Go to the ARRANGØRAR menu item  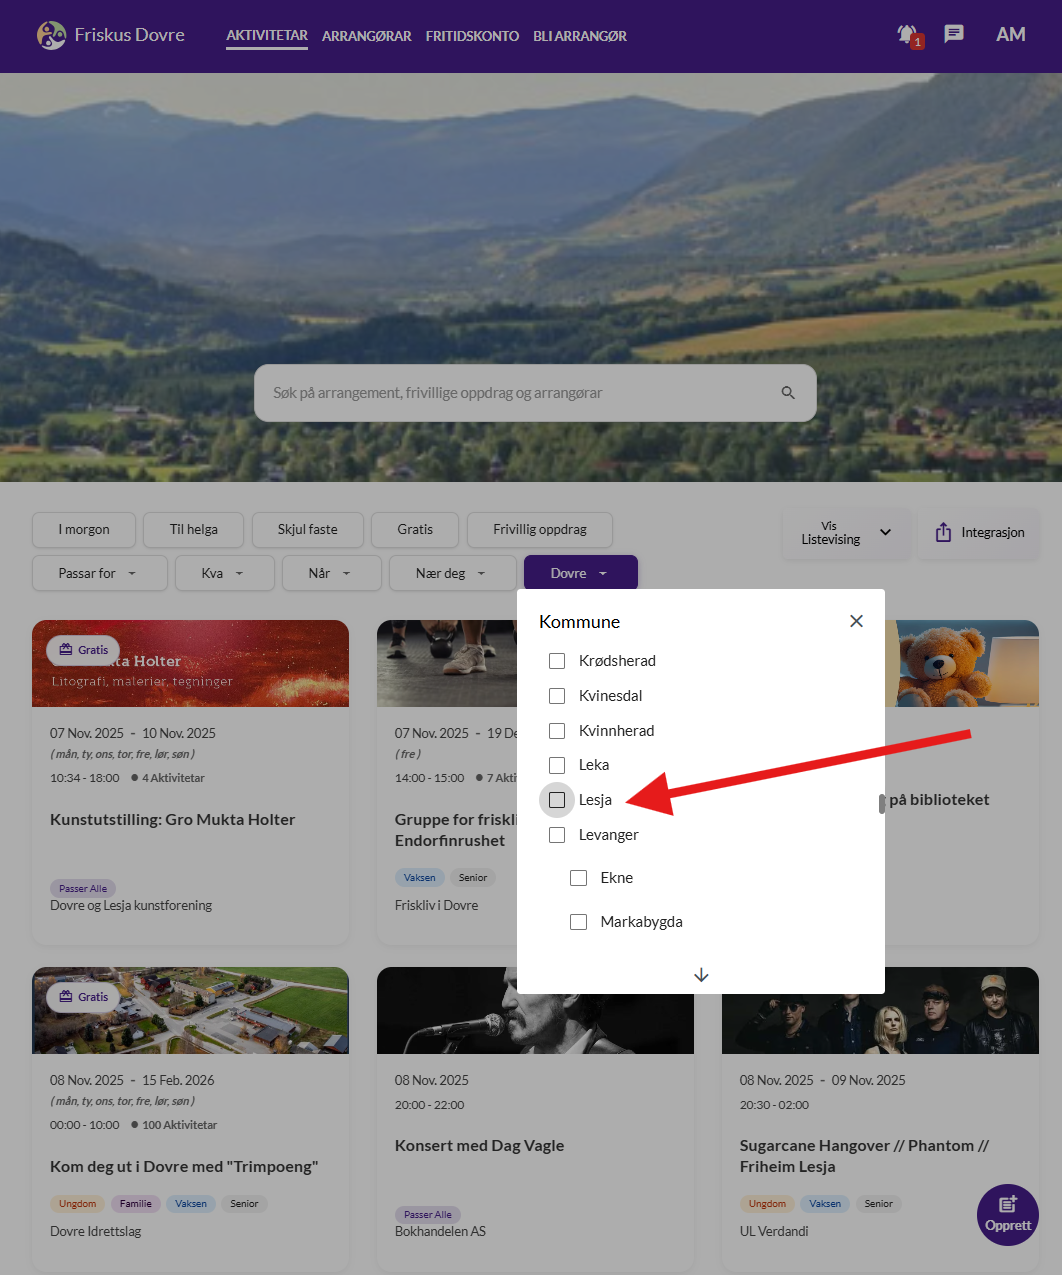tap(366, 36)
